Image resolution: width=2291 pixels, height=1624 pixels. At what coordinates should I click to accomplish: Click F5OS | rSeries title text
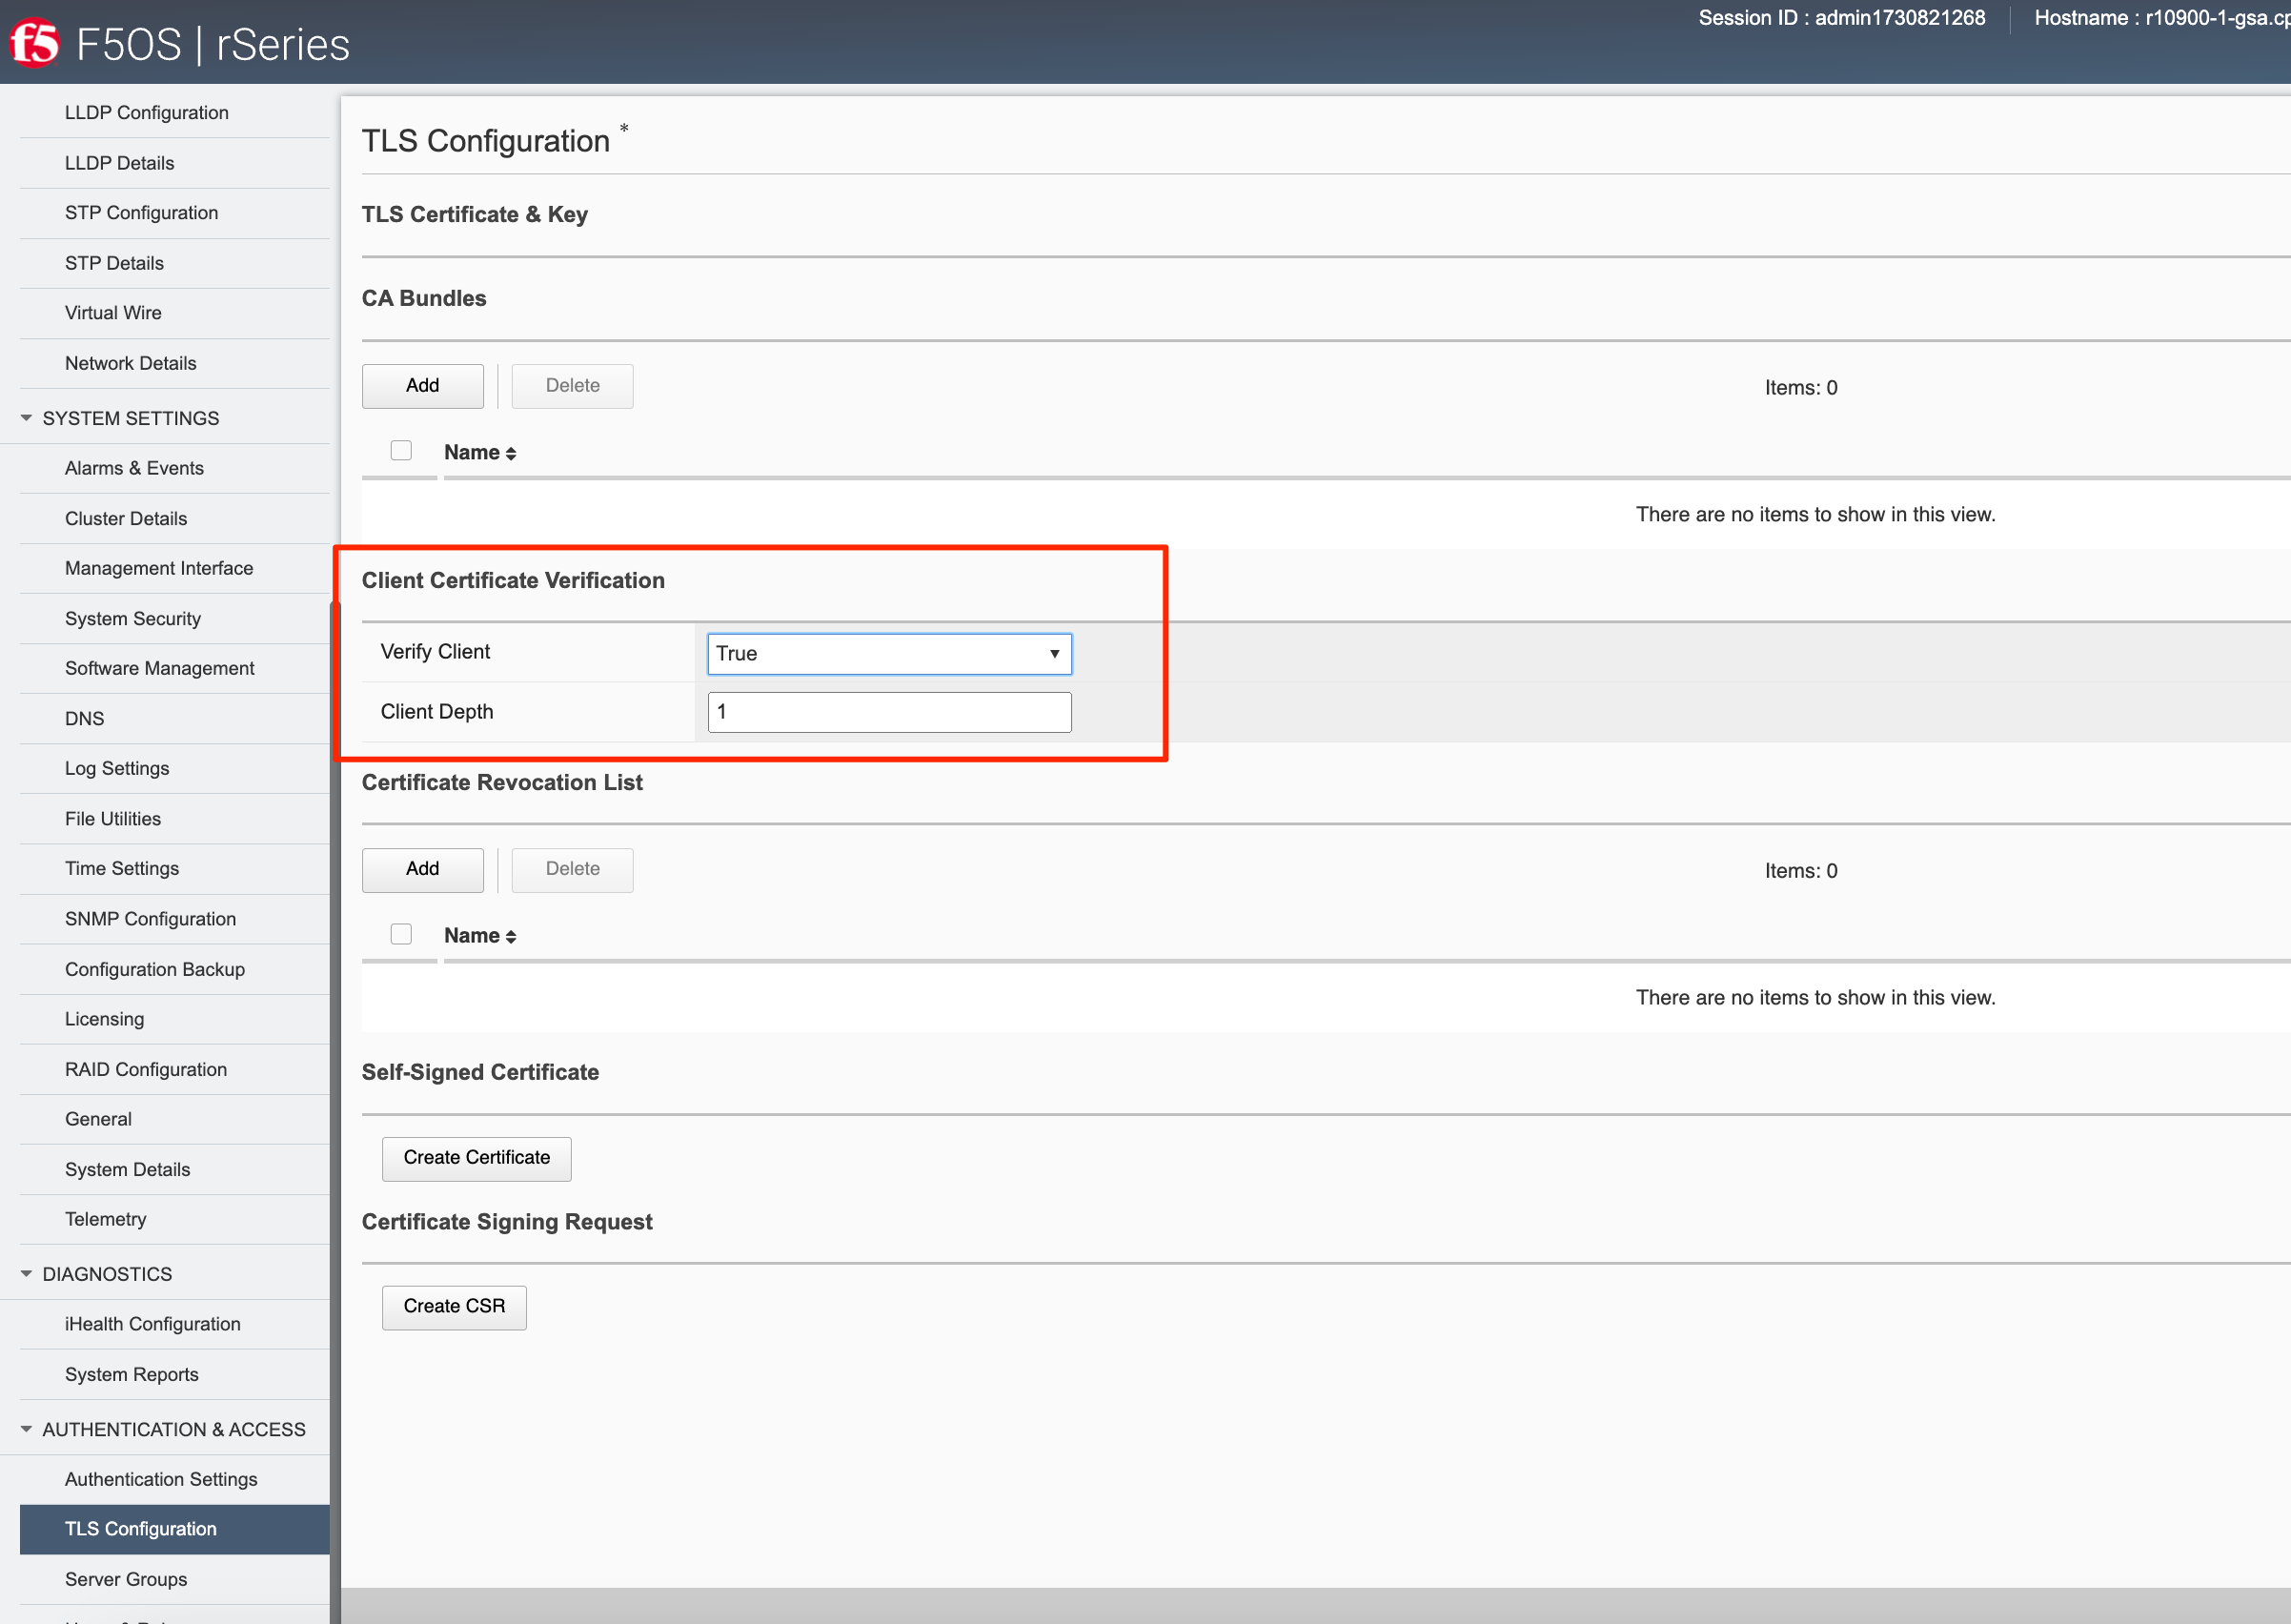point(213,44)
